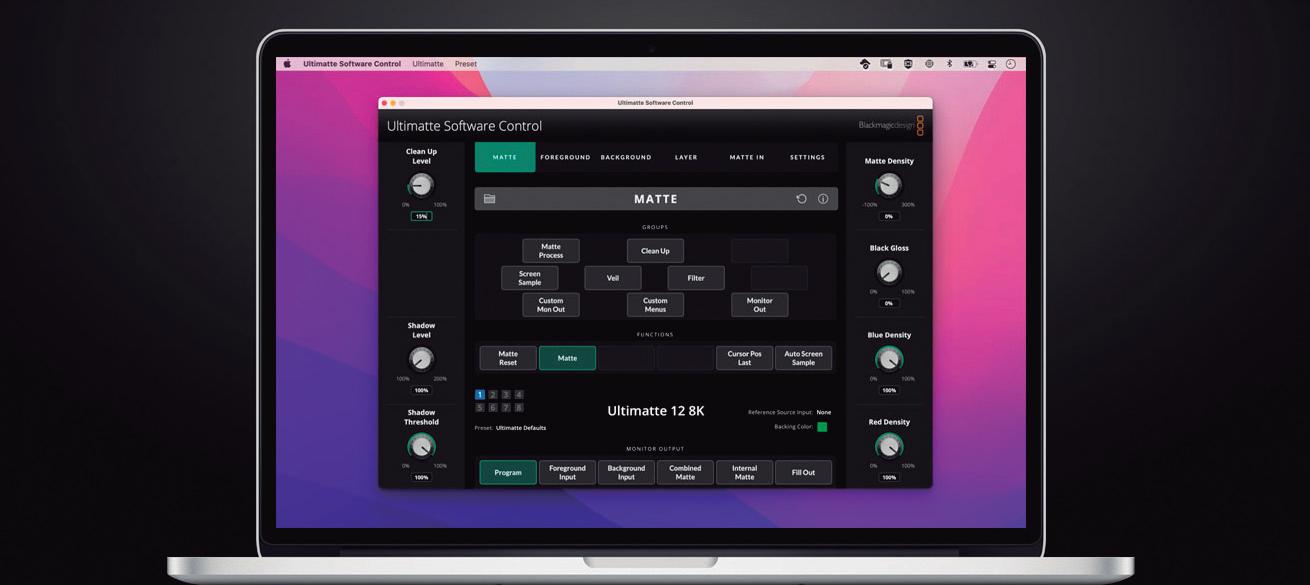Open the Apple menu
The width and height of the screenshot is (1310, 585).
287,64
